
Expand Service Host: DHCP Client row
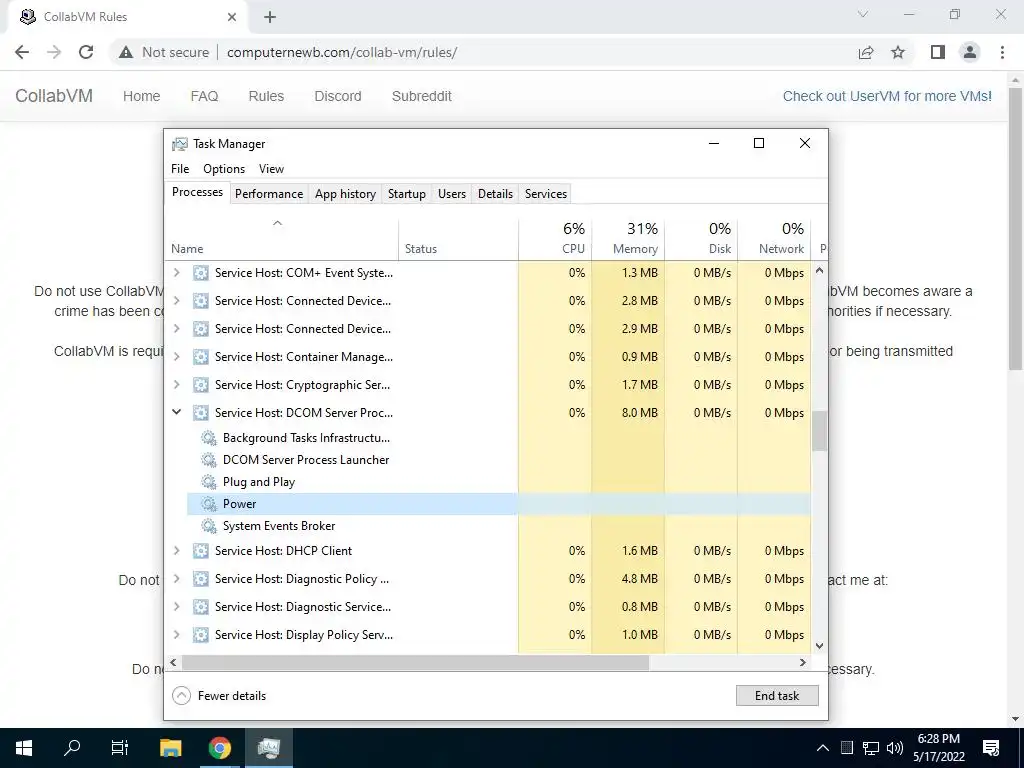(x=176, y=551)
